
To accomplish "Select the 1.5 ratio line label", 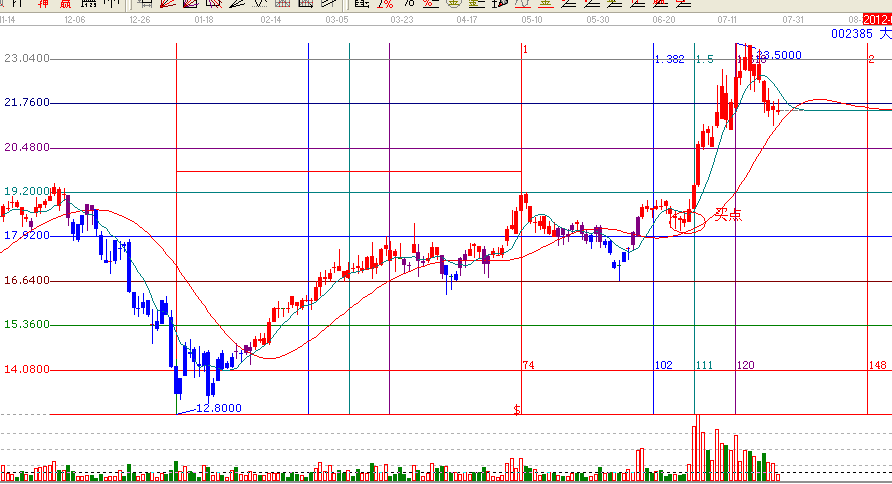I will [704, 59].
